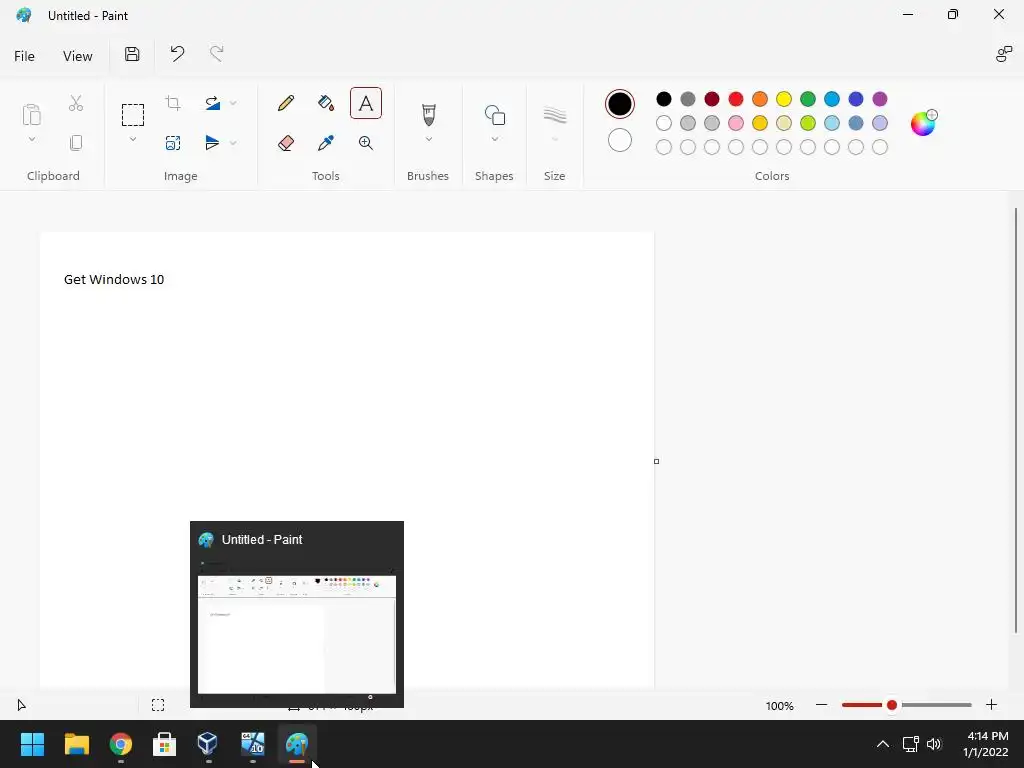This screenshot has width=1024, height=768.
Task: Click the Paint taskbar icon
Action: tap(297, 744)
